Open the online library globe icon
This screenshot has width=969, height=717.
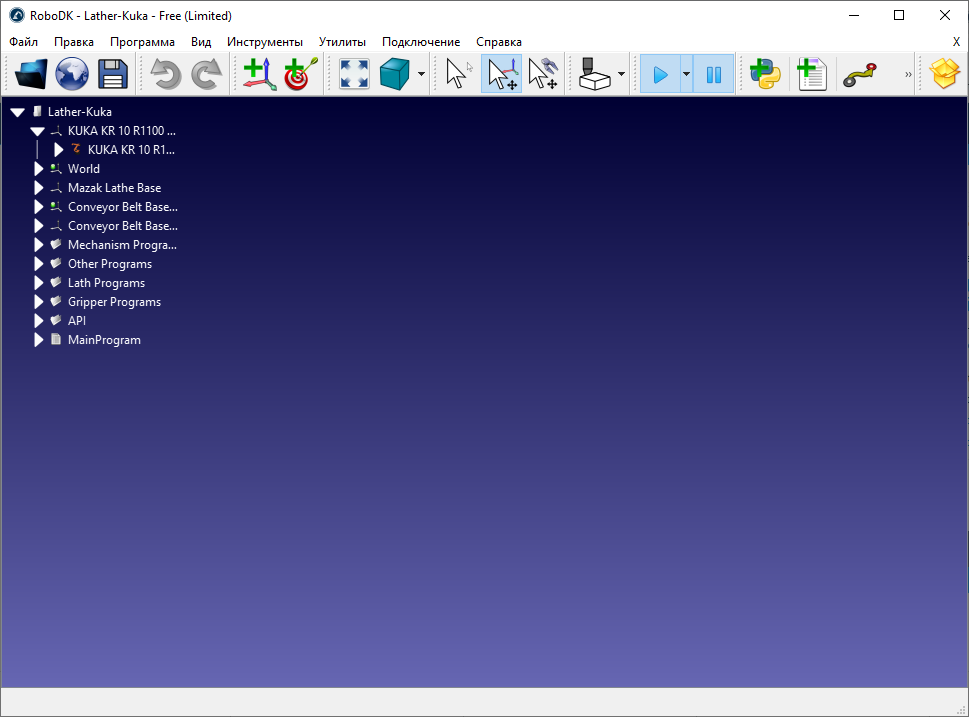[x=71, y=74]
